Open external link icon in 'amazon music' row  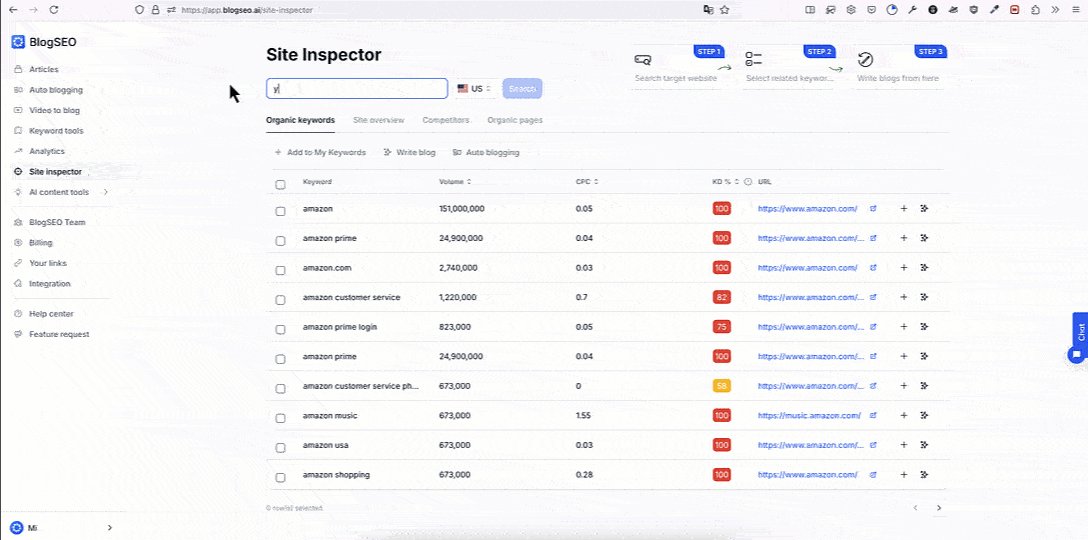[873, 415]
